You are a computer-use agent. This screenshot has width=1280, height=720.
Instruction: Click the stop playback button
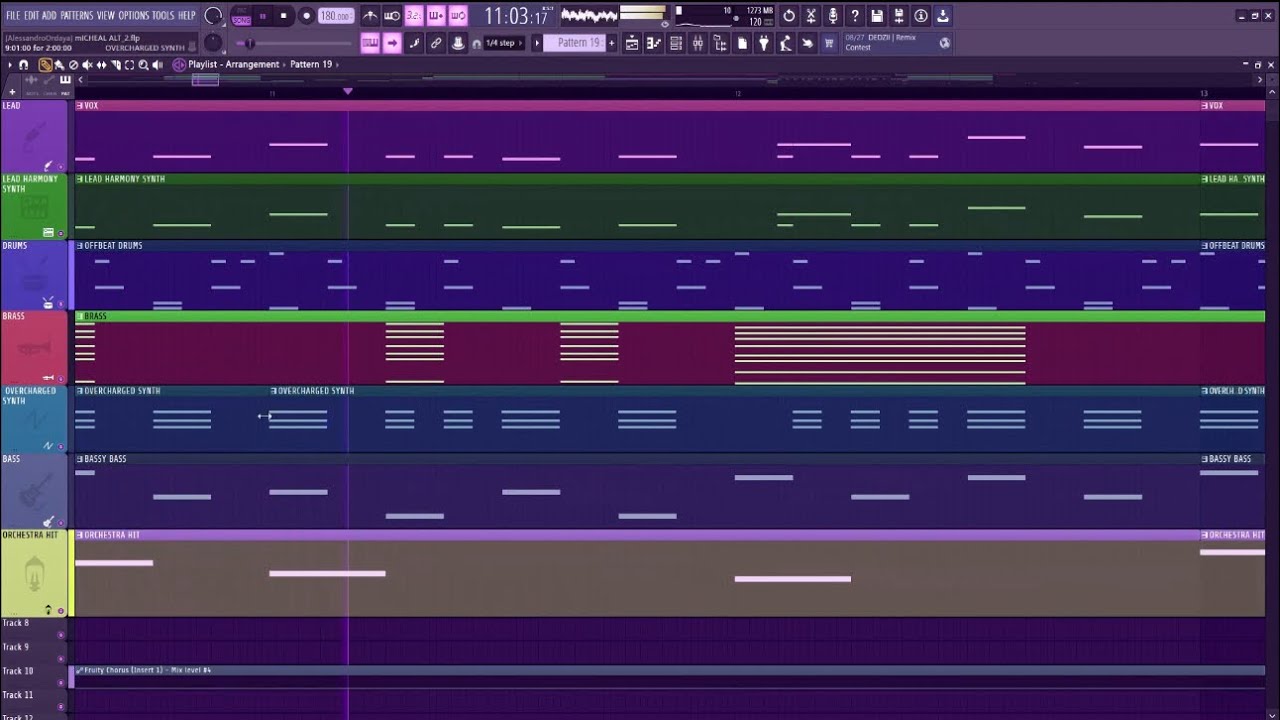(x=284, y=16)
